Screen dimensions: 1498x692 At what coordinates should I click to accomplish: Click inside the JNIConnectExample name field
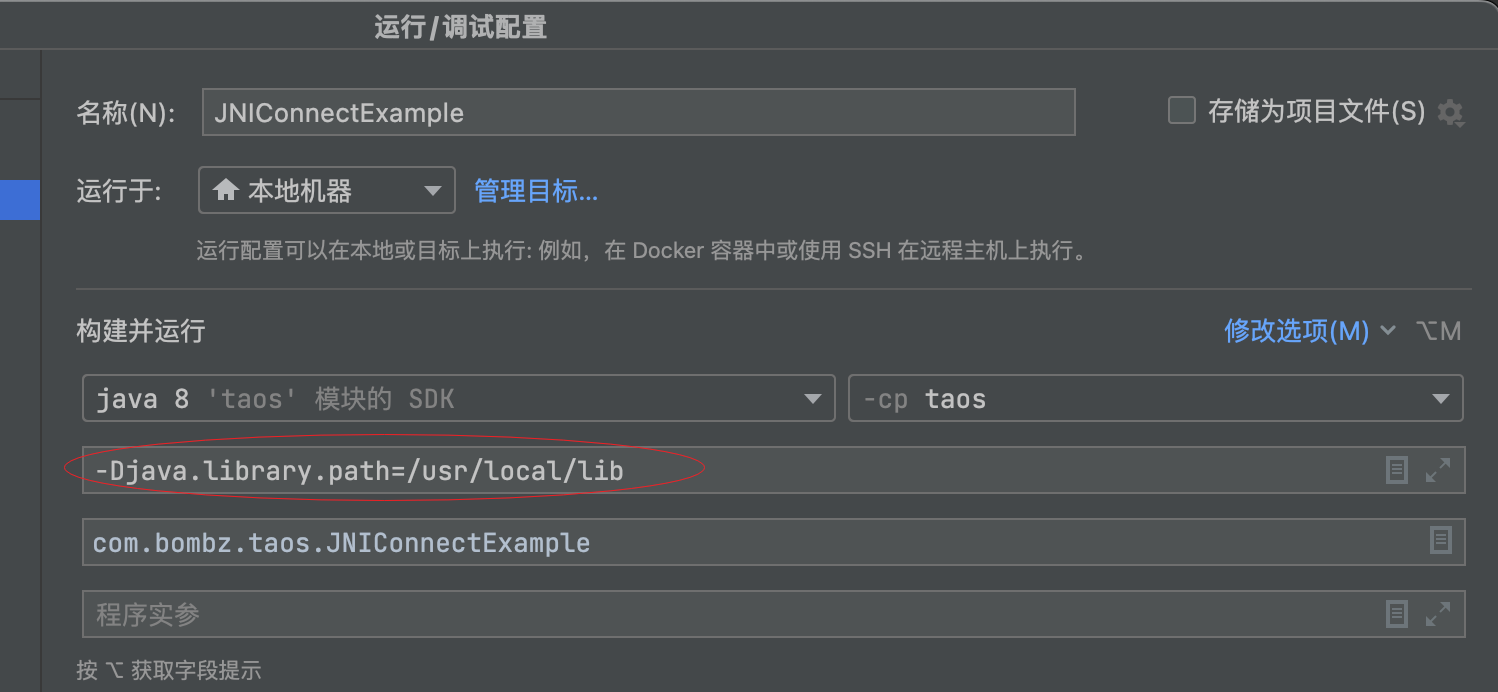click(639, 112)
